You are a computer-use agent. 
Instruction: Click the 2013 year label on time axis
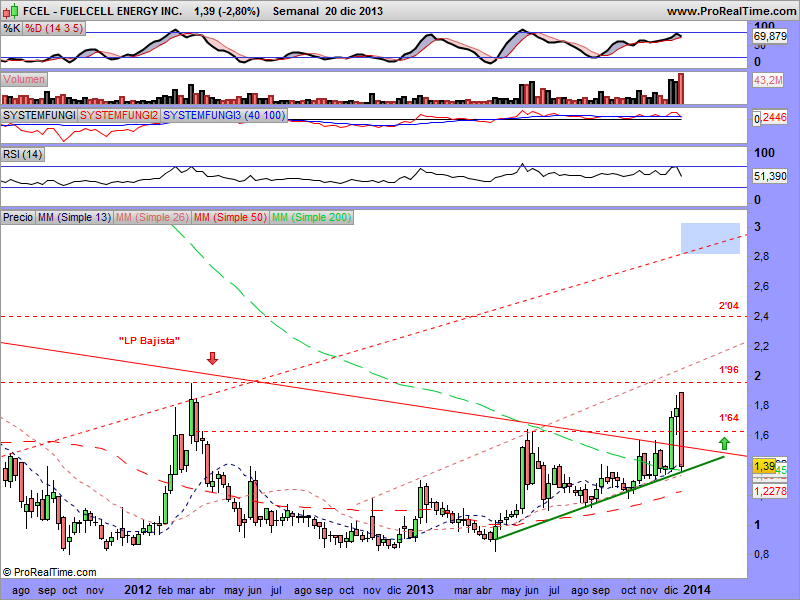click(420, 590)
